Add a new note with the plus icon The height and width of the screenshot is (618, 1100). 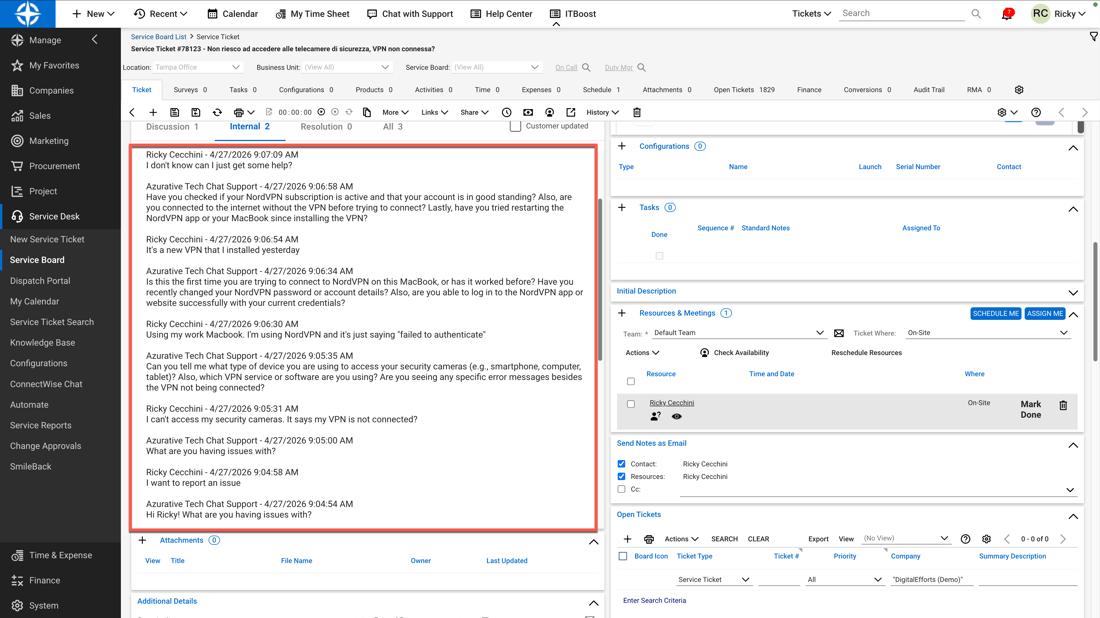coord(154,113)
